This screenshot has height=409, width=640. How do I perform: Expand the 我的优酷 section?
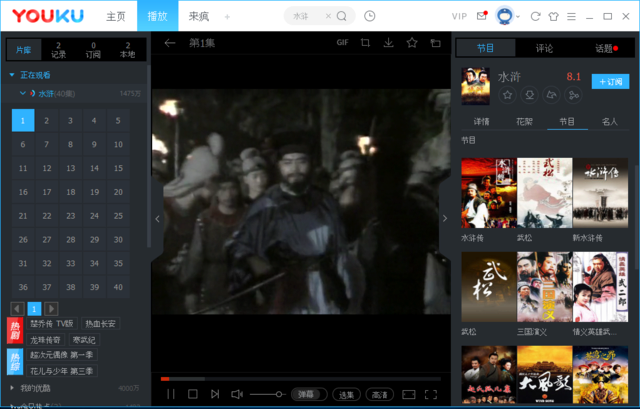(x=12, y=388)
